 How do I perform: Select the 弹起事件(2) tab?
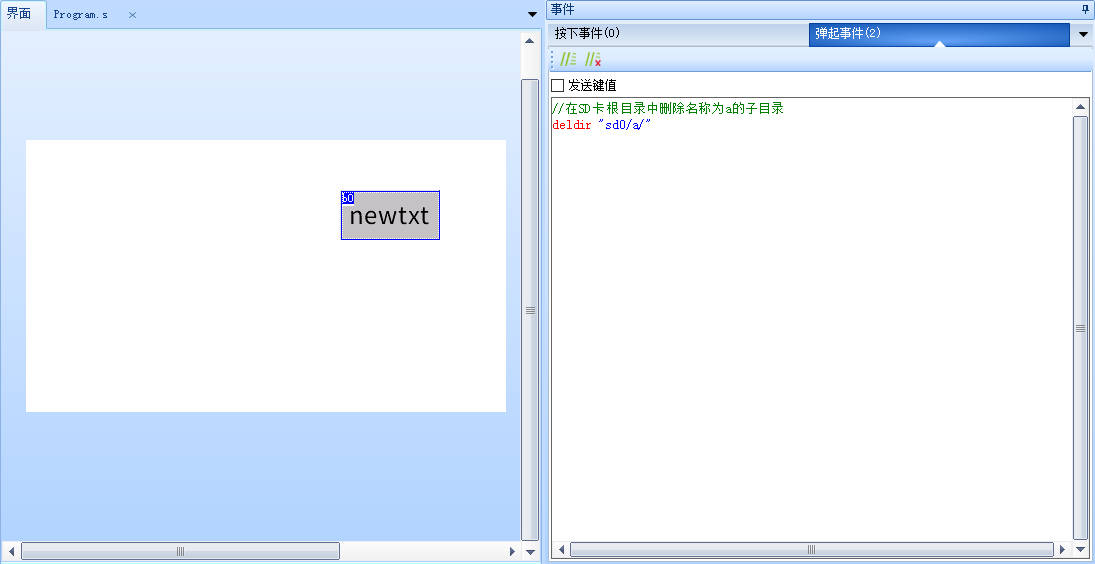tap(848, 34)
